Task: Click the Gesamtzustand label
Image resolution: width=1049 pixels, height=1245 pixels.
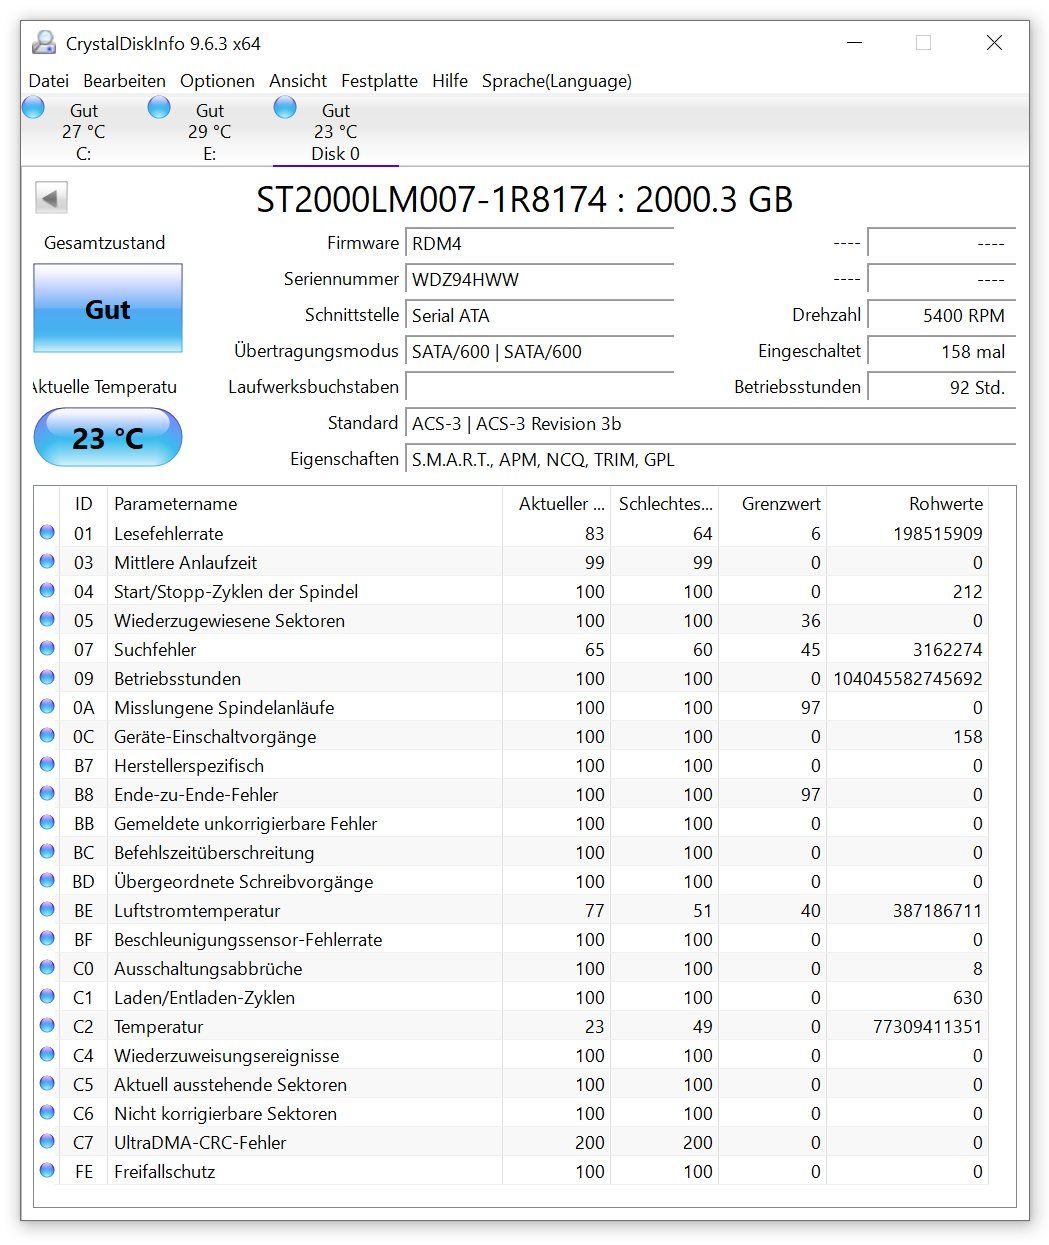Action: [104, 243]
